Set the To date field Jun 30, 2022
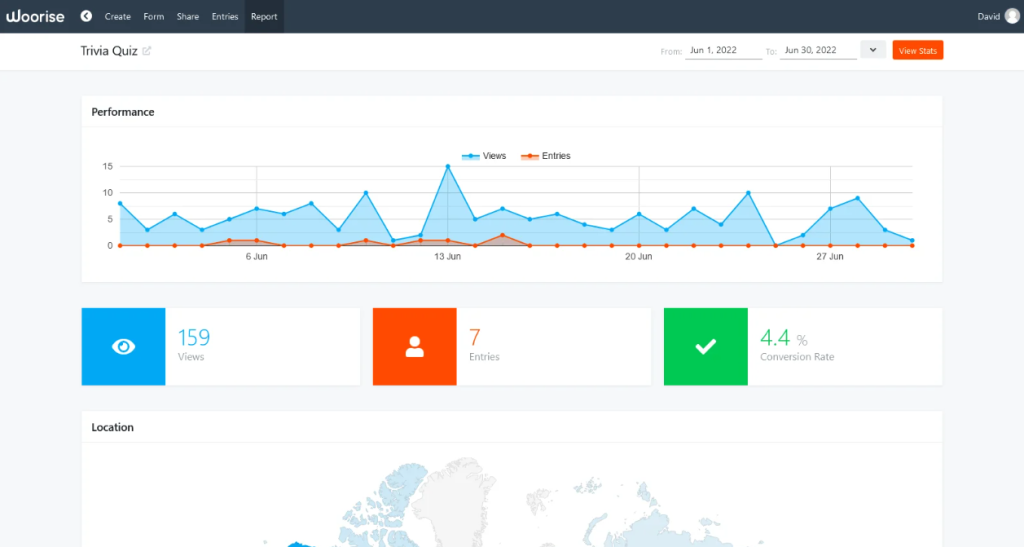 click(818, 50)
